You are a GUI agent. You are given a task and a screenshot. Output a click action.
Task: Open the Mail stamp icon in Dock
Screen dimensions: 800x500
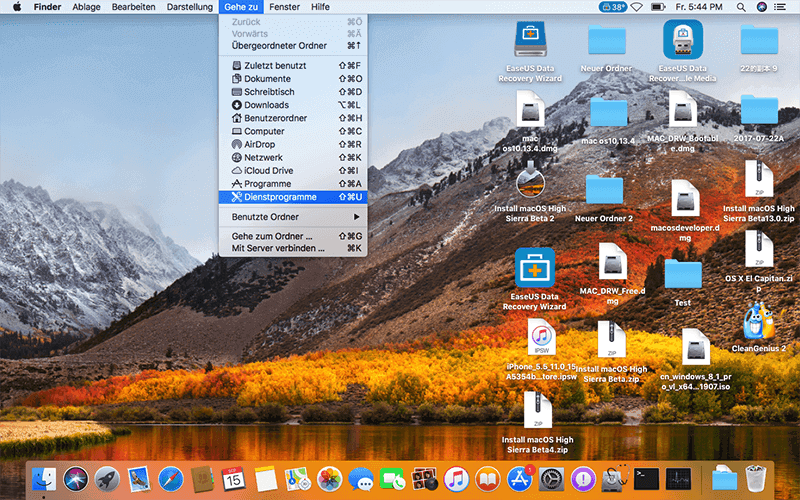(139, 479)
